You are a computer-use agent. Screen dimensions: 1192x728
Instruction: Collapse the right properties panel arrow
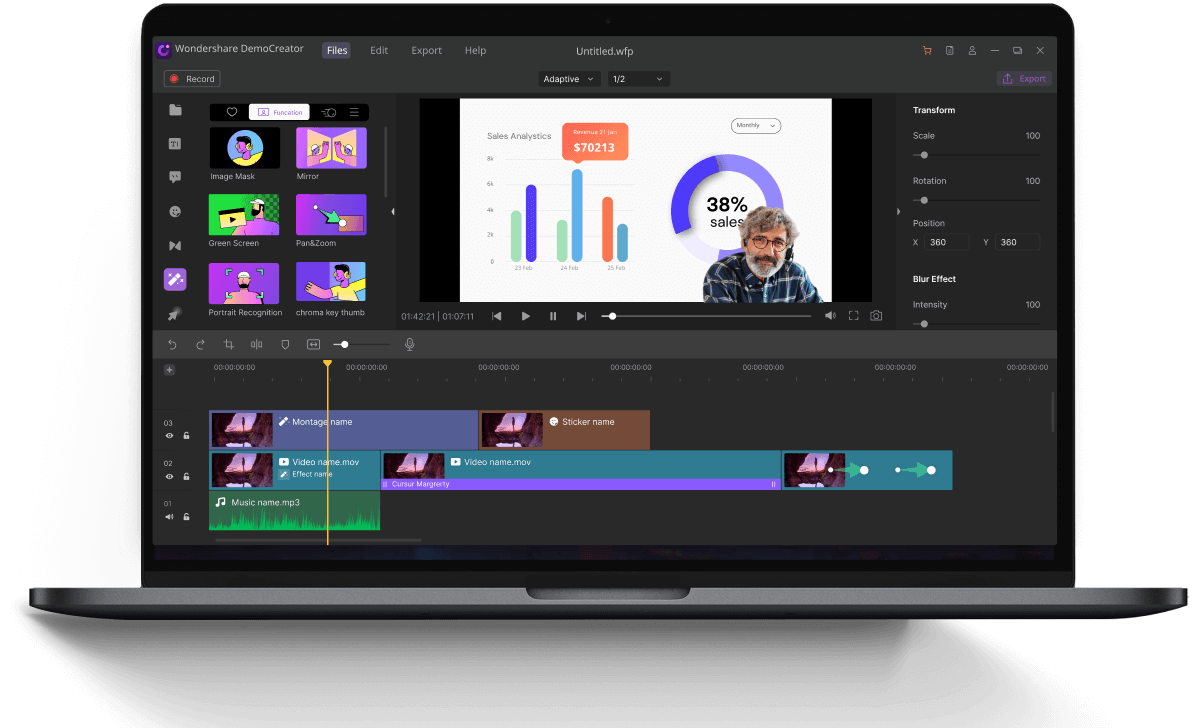pos(898,212)
